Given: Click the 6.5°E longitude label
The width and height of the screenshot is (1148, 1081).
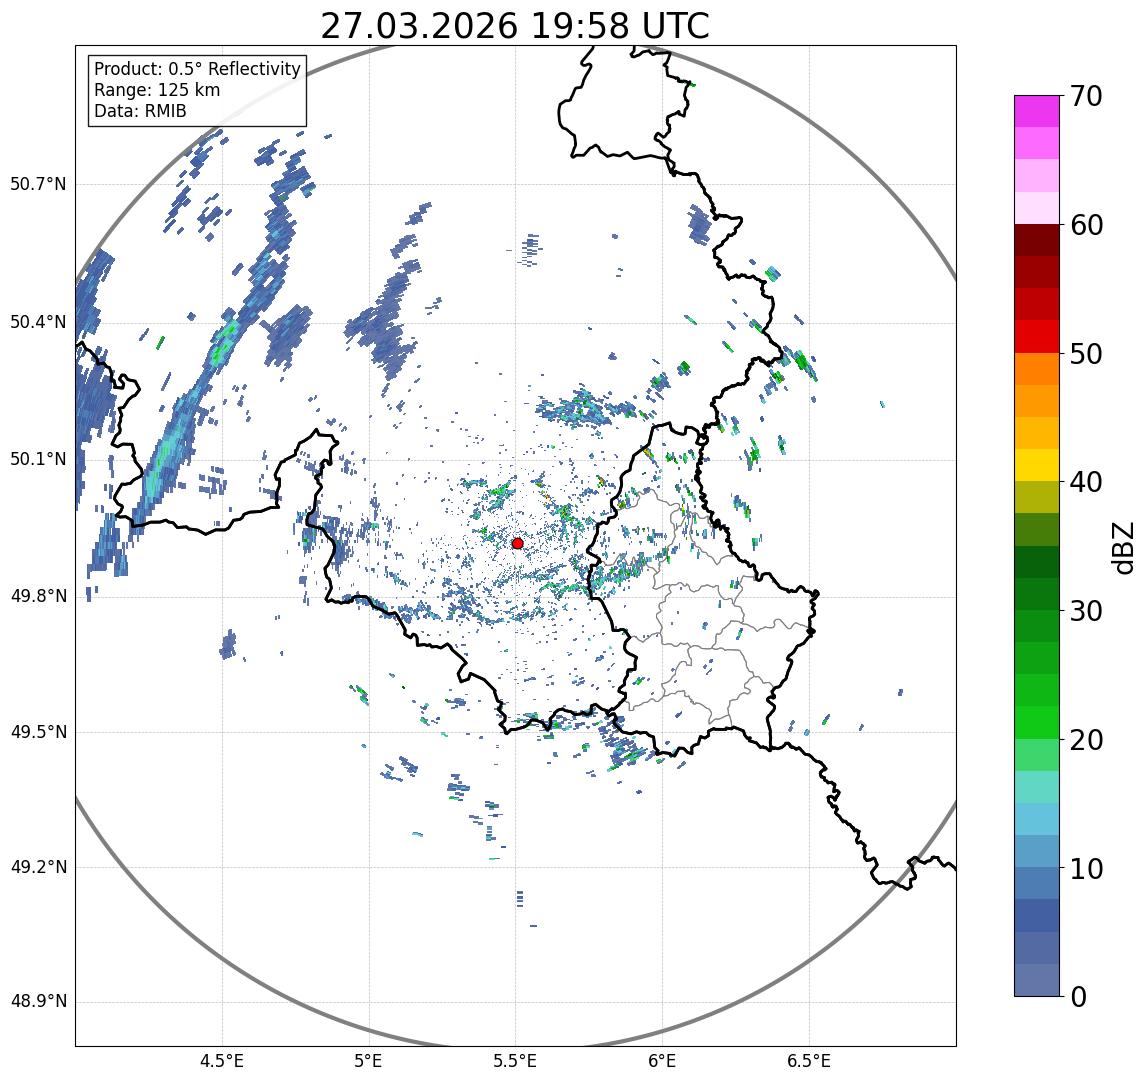Looking at the screenshot, I should [810, 1062].
